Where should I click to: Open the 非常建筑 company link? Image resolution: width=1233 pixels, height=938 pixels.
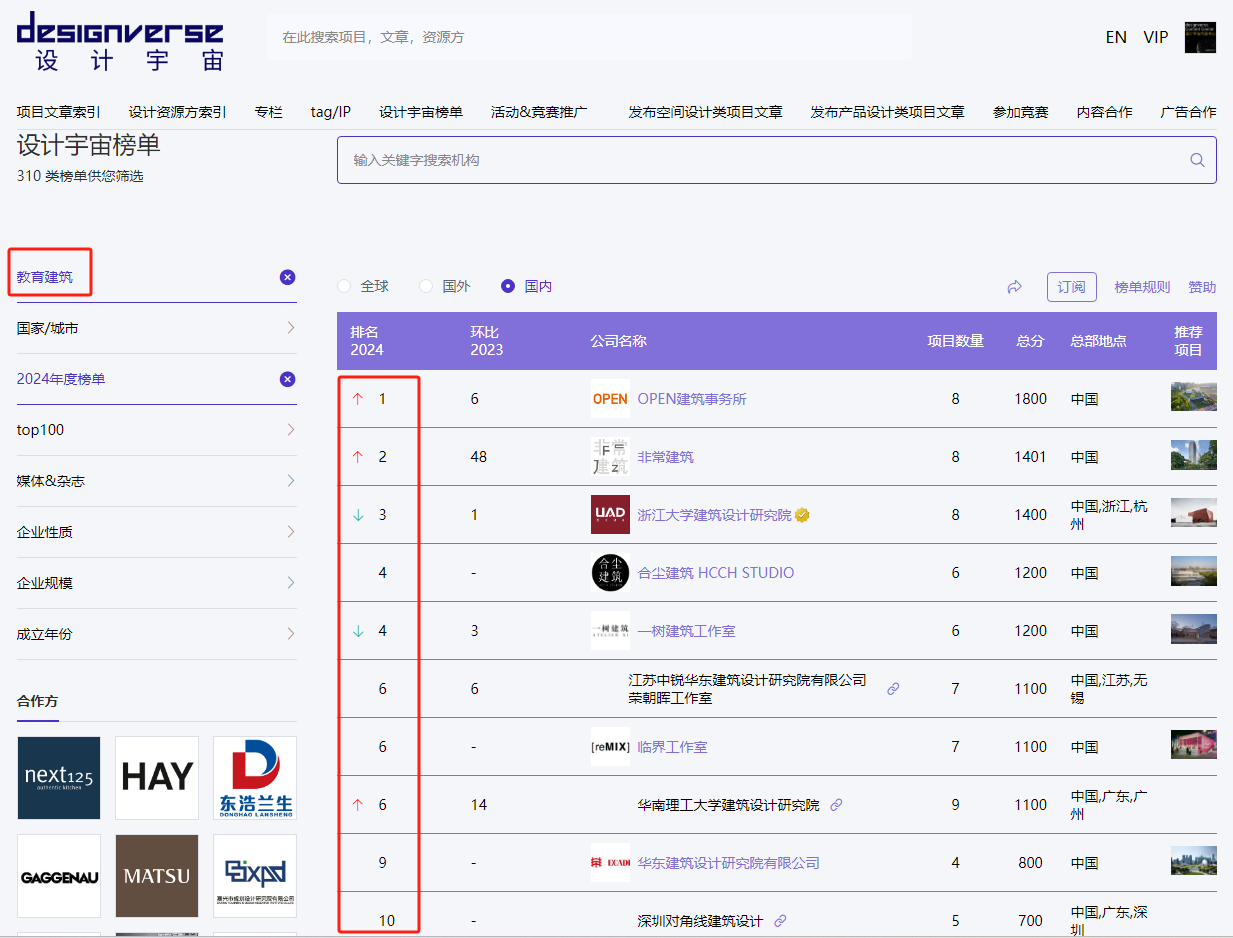tap(666, 457)
